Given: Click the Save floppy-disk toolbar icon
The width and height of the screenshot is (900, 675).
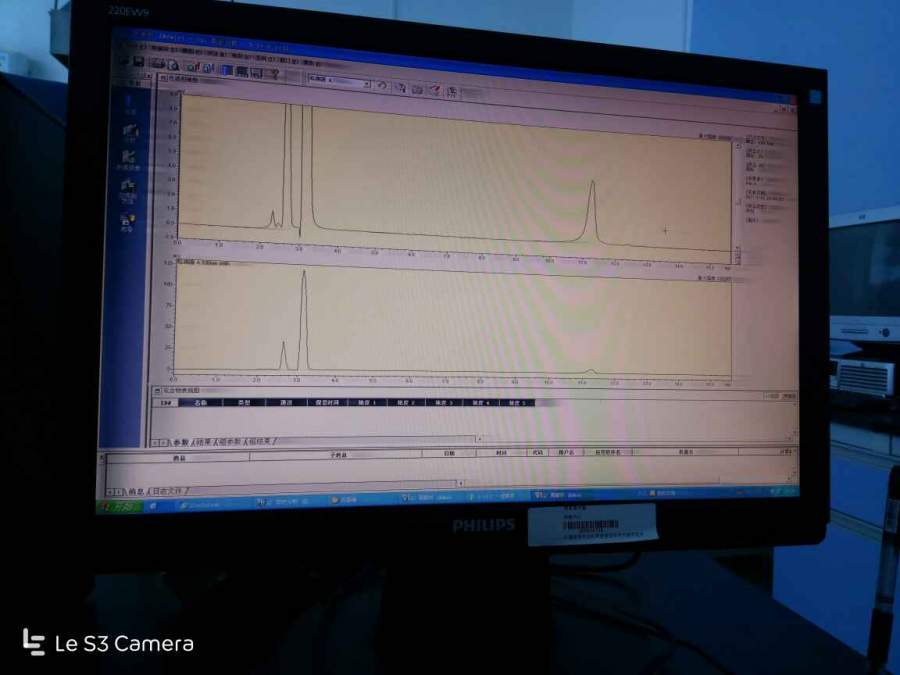Looking at the screenshot, I should (x=138, y=61).
